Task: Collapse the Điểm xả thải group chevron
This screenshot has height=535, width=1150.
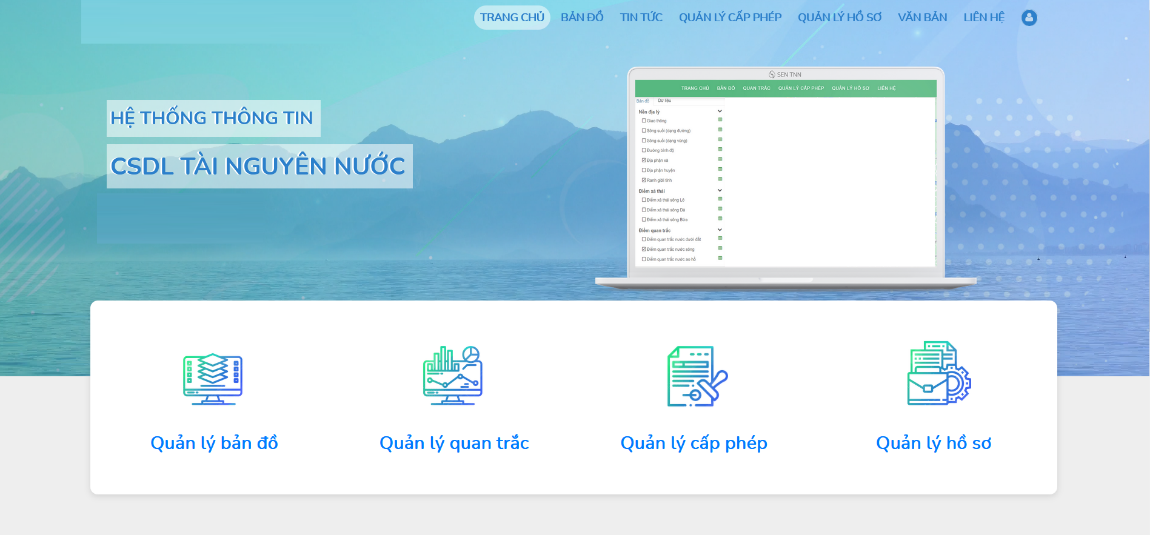Action: [x=719, y=190]
